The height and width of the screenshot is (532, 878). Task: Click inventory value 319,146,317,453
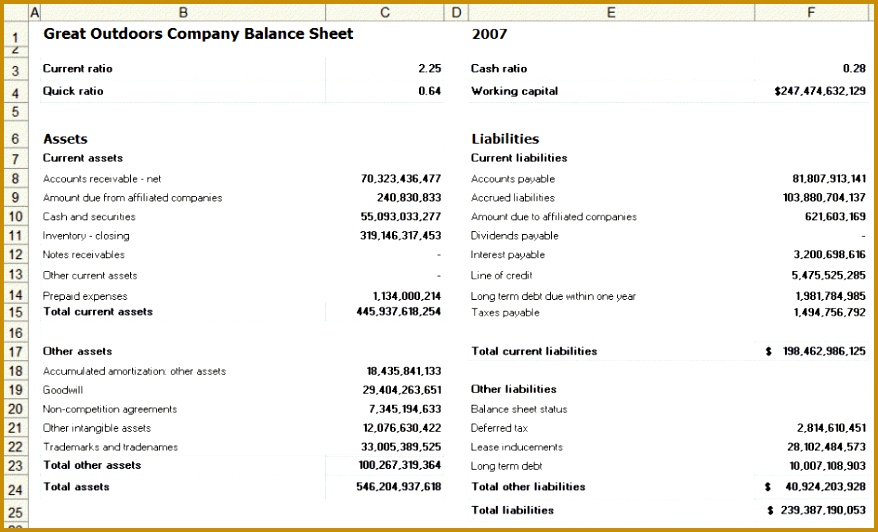coord(400,236)
